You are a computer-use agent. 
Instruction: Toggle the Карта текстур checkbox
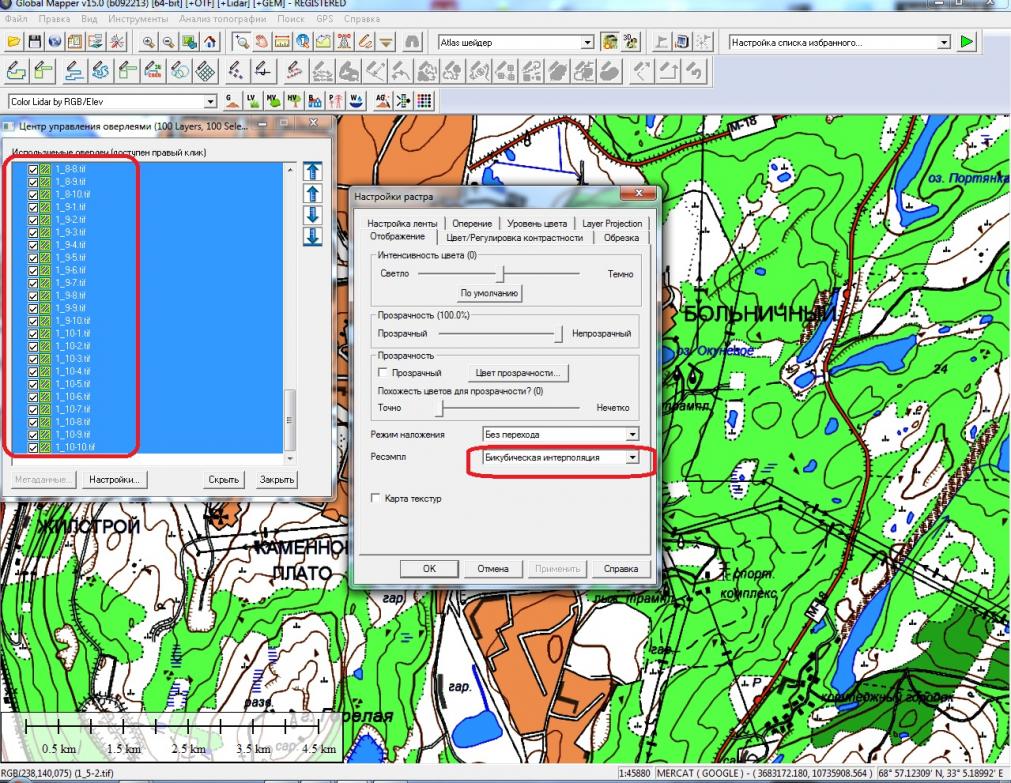point(376,498)
